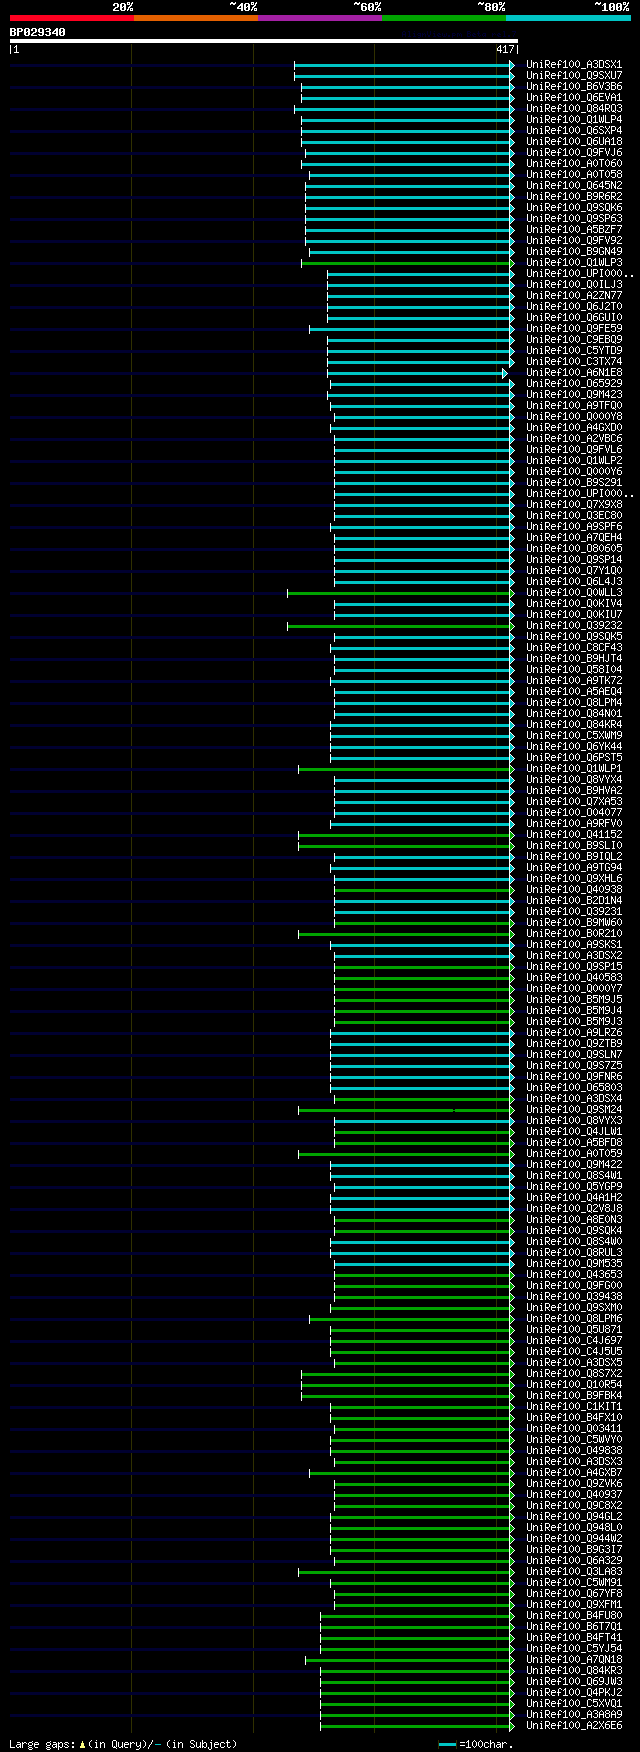
Task: Select the UniRef100_Q0ILJ3 label
Action: tap(574, 285)
